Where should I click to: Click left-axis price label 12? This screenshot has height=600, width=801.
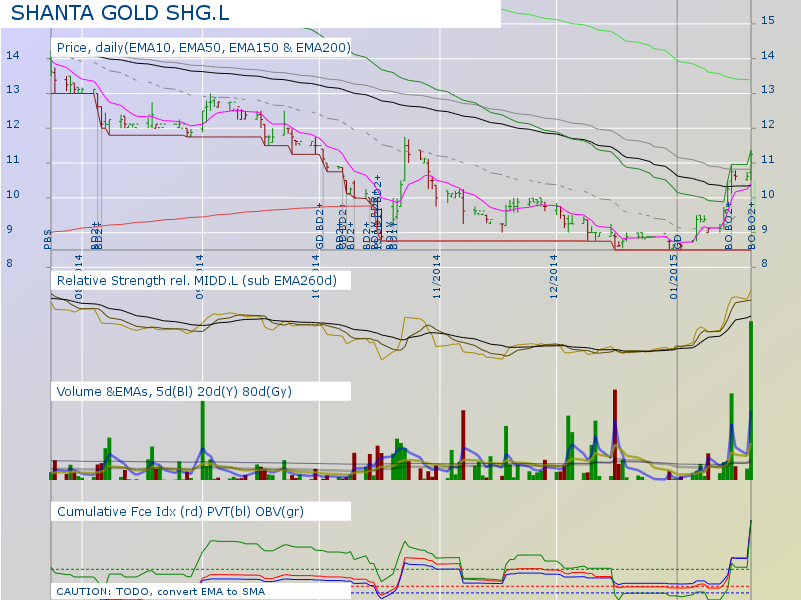pyautogui.click(x=13, y=125)
